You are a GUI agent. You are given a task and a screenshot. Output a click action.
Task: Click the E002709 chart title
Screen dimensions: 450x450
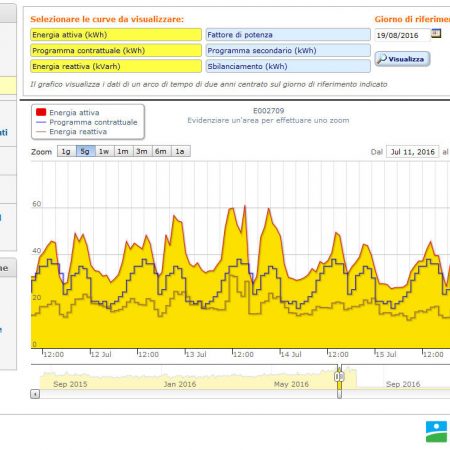click(x=268, y=111)
